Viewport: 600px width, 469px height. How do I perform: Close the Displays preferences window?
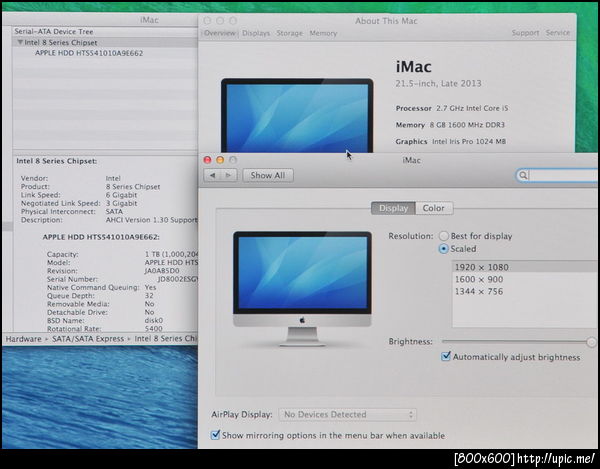207,160
